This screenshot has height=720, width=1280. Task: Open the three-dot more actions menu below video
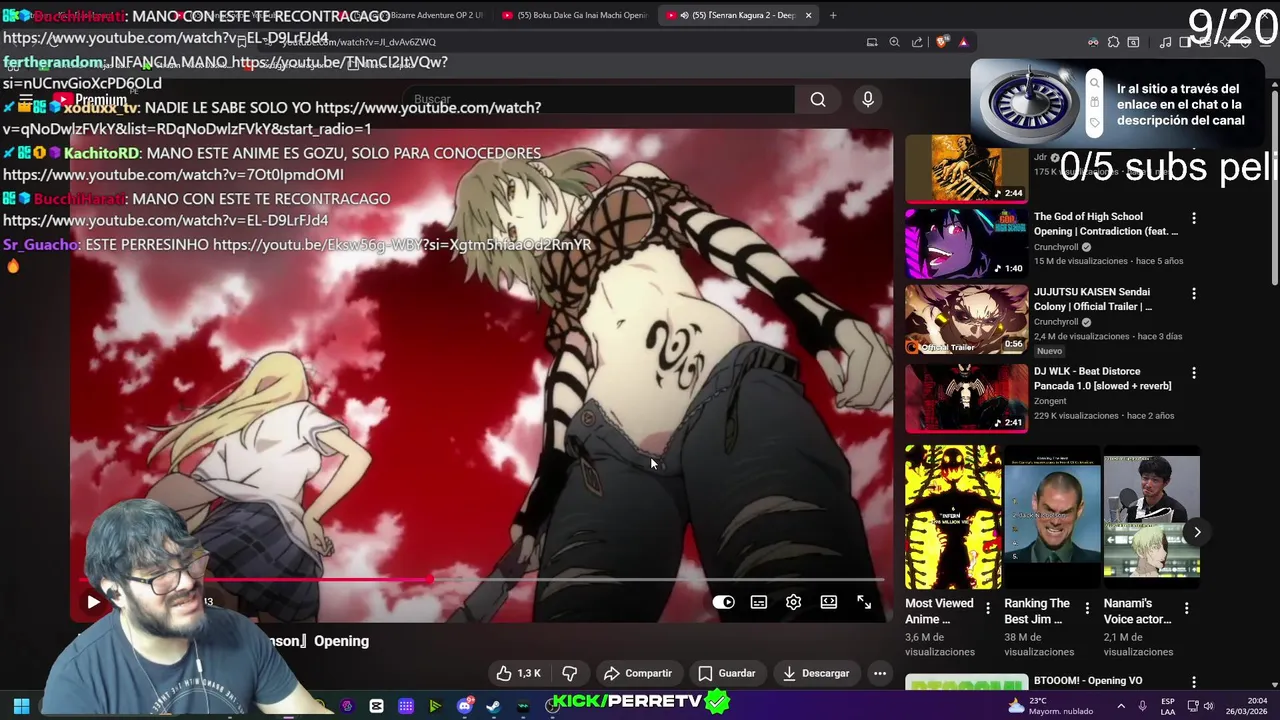click(880, 673)
